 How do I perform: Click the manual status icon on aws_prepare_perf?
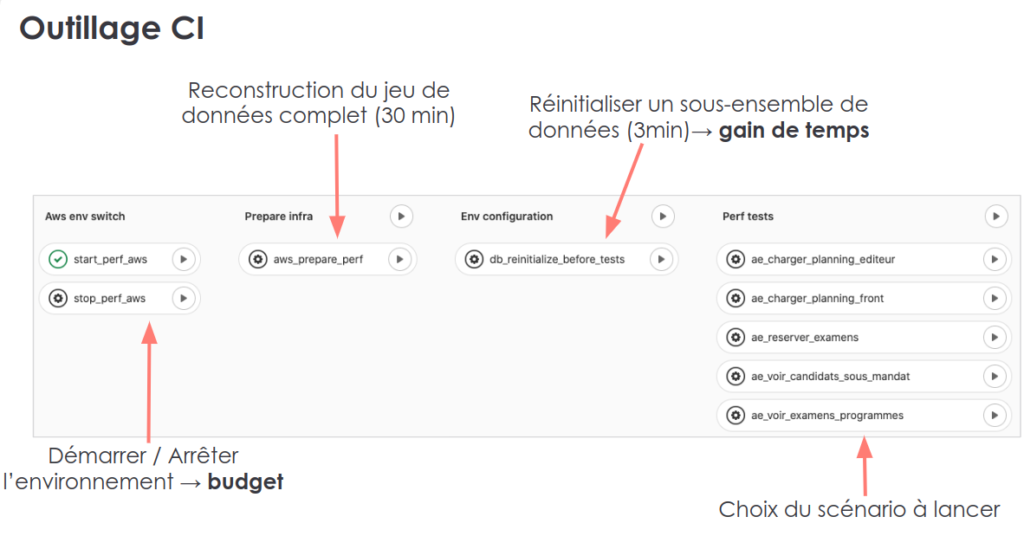pyautogui.click(x=258, y=259)
